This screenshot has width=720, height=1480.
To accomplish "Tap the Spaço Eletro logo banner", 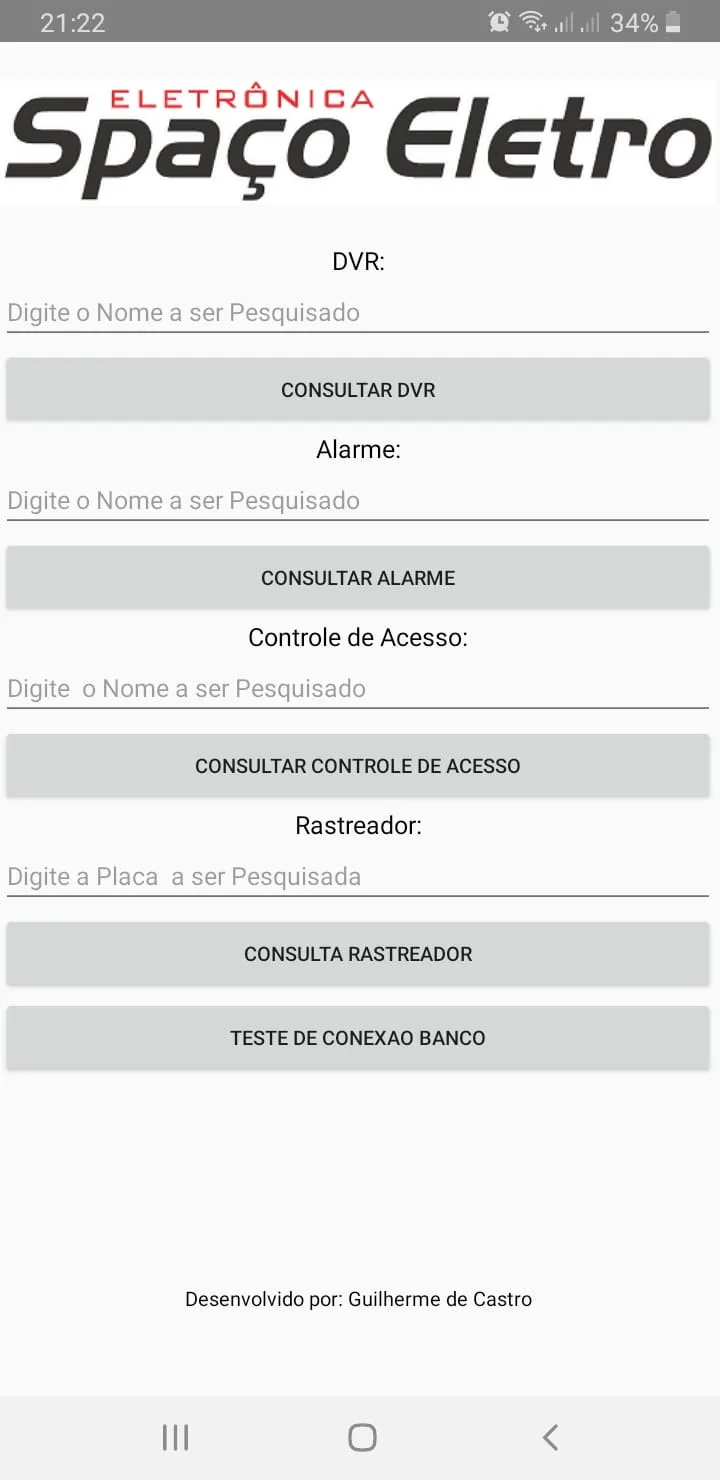I will point(359,142).
